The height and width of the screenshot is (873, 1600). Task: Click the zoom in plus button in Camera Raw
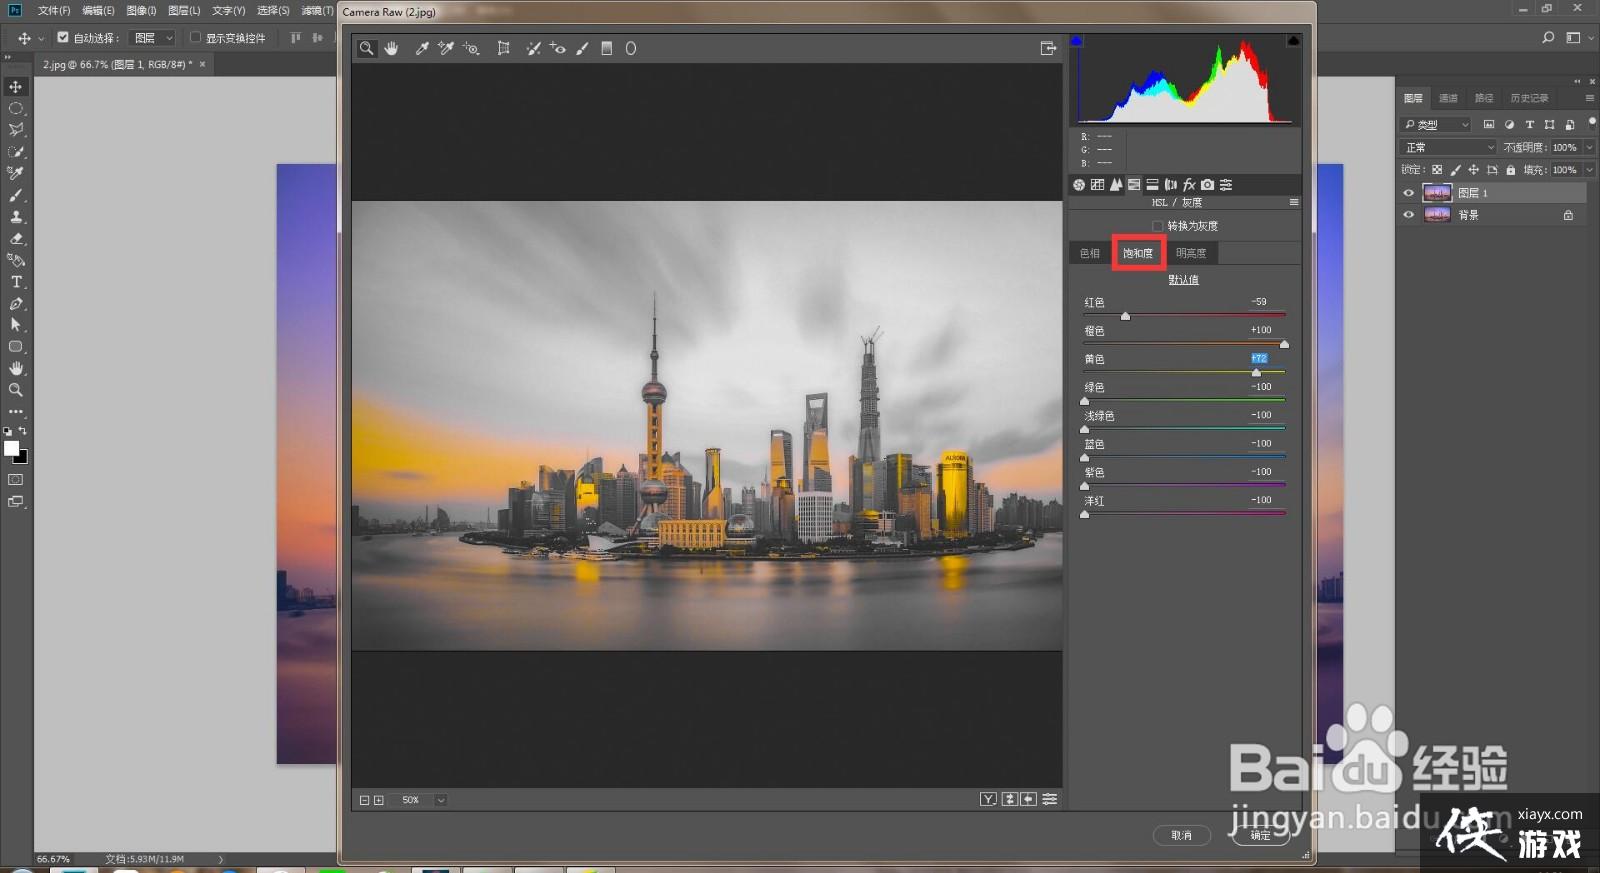tap(379, 800)
